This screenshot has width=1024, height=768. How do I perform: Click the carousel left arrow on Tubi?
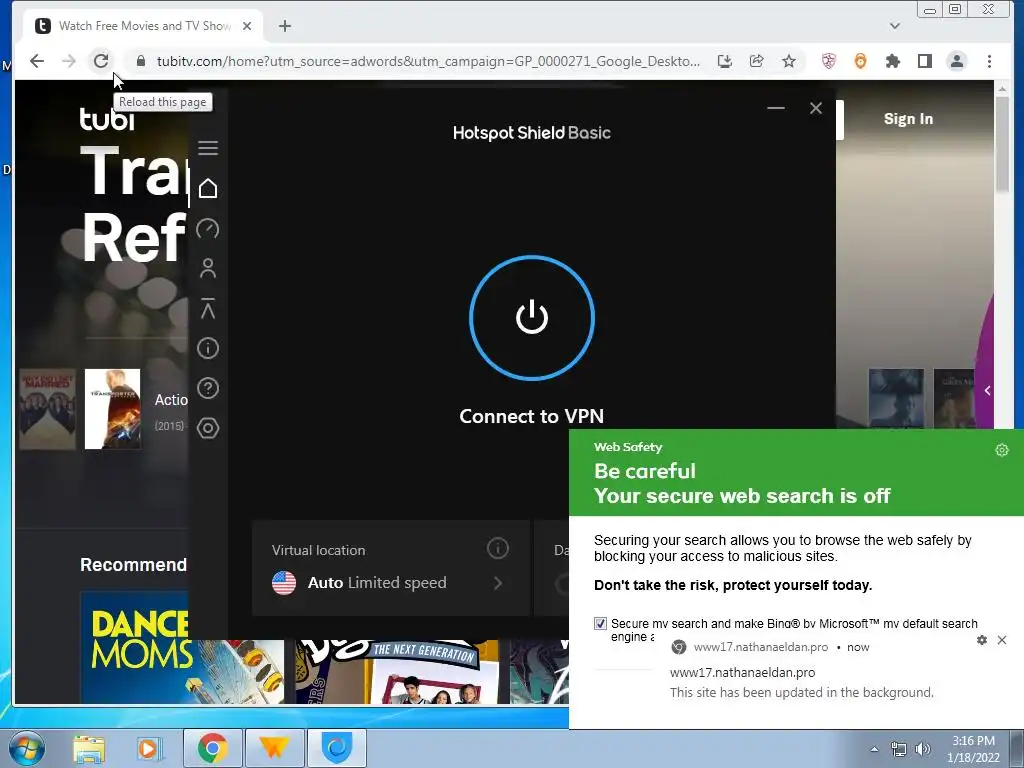pyautogui.click(x=987, y=391)
